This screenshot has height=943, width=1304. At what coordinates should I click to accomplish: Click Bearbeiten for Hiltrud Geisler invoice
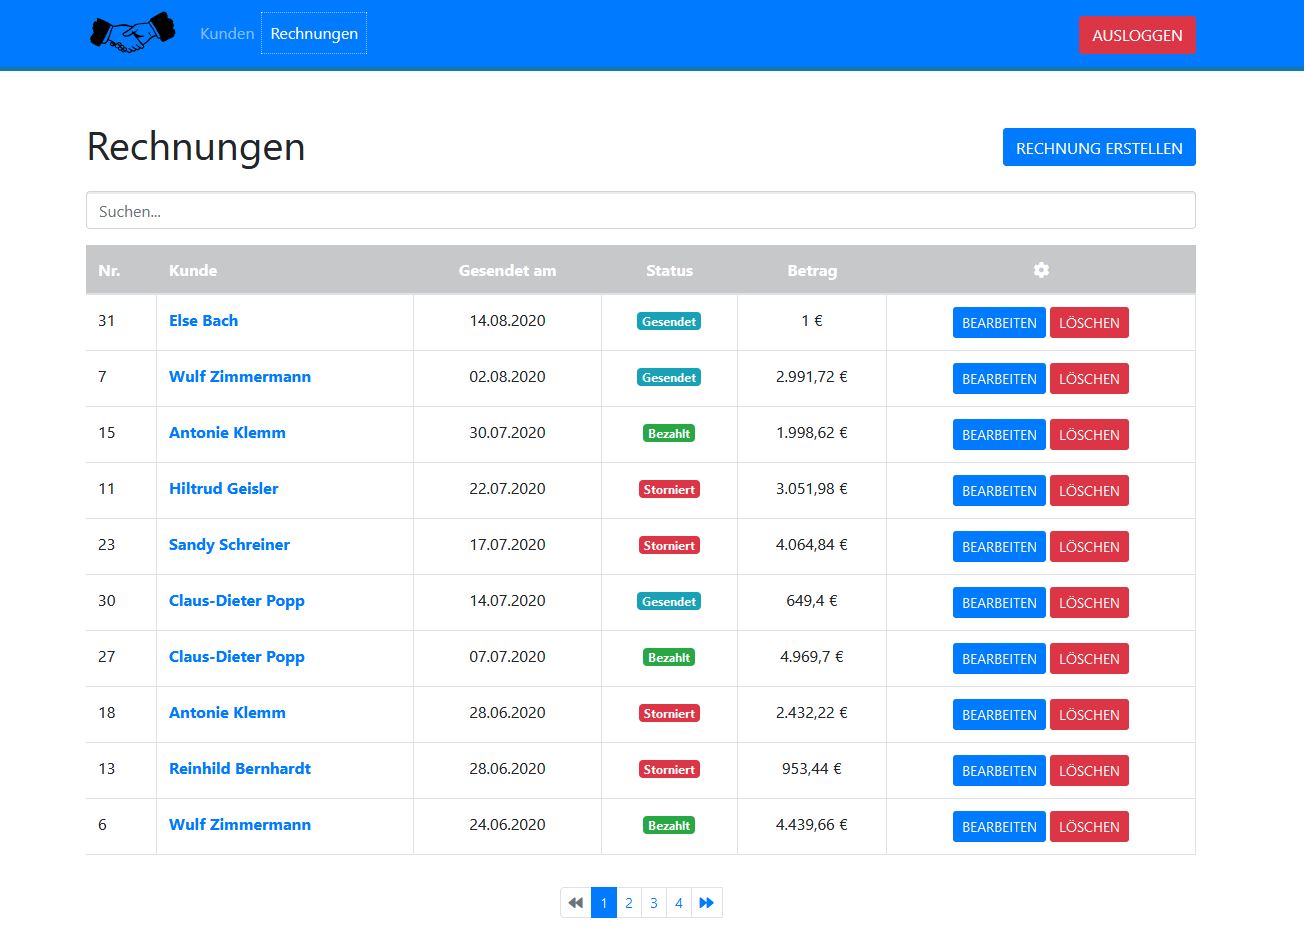click(999, 491)
